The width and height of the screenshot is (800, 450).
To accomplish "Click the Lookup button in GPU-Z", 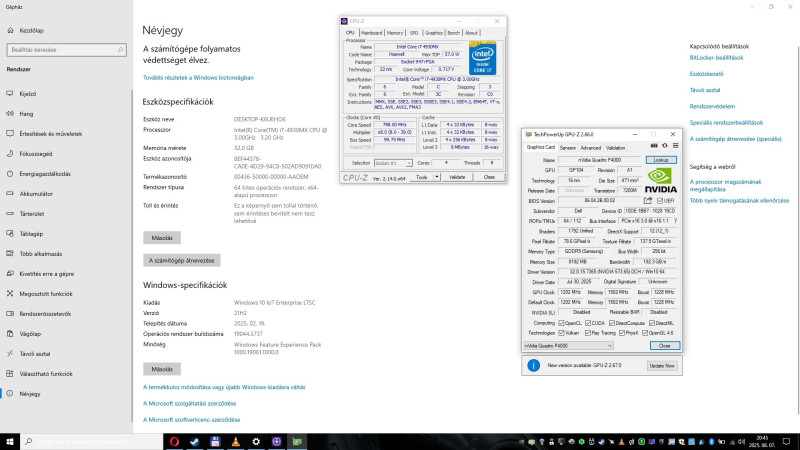I will coord(661,160).
